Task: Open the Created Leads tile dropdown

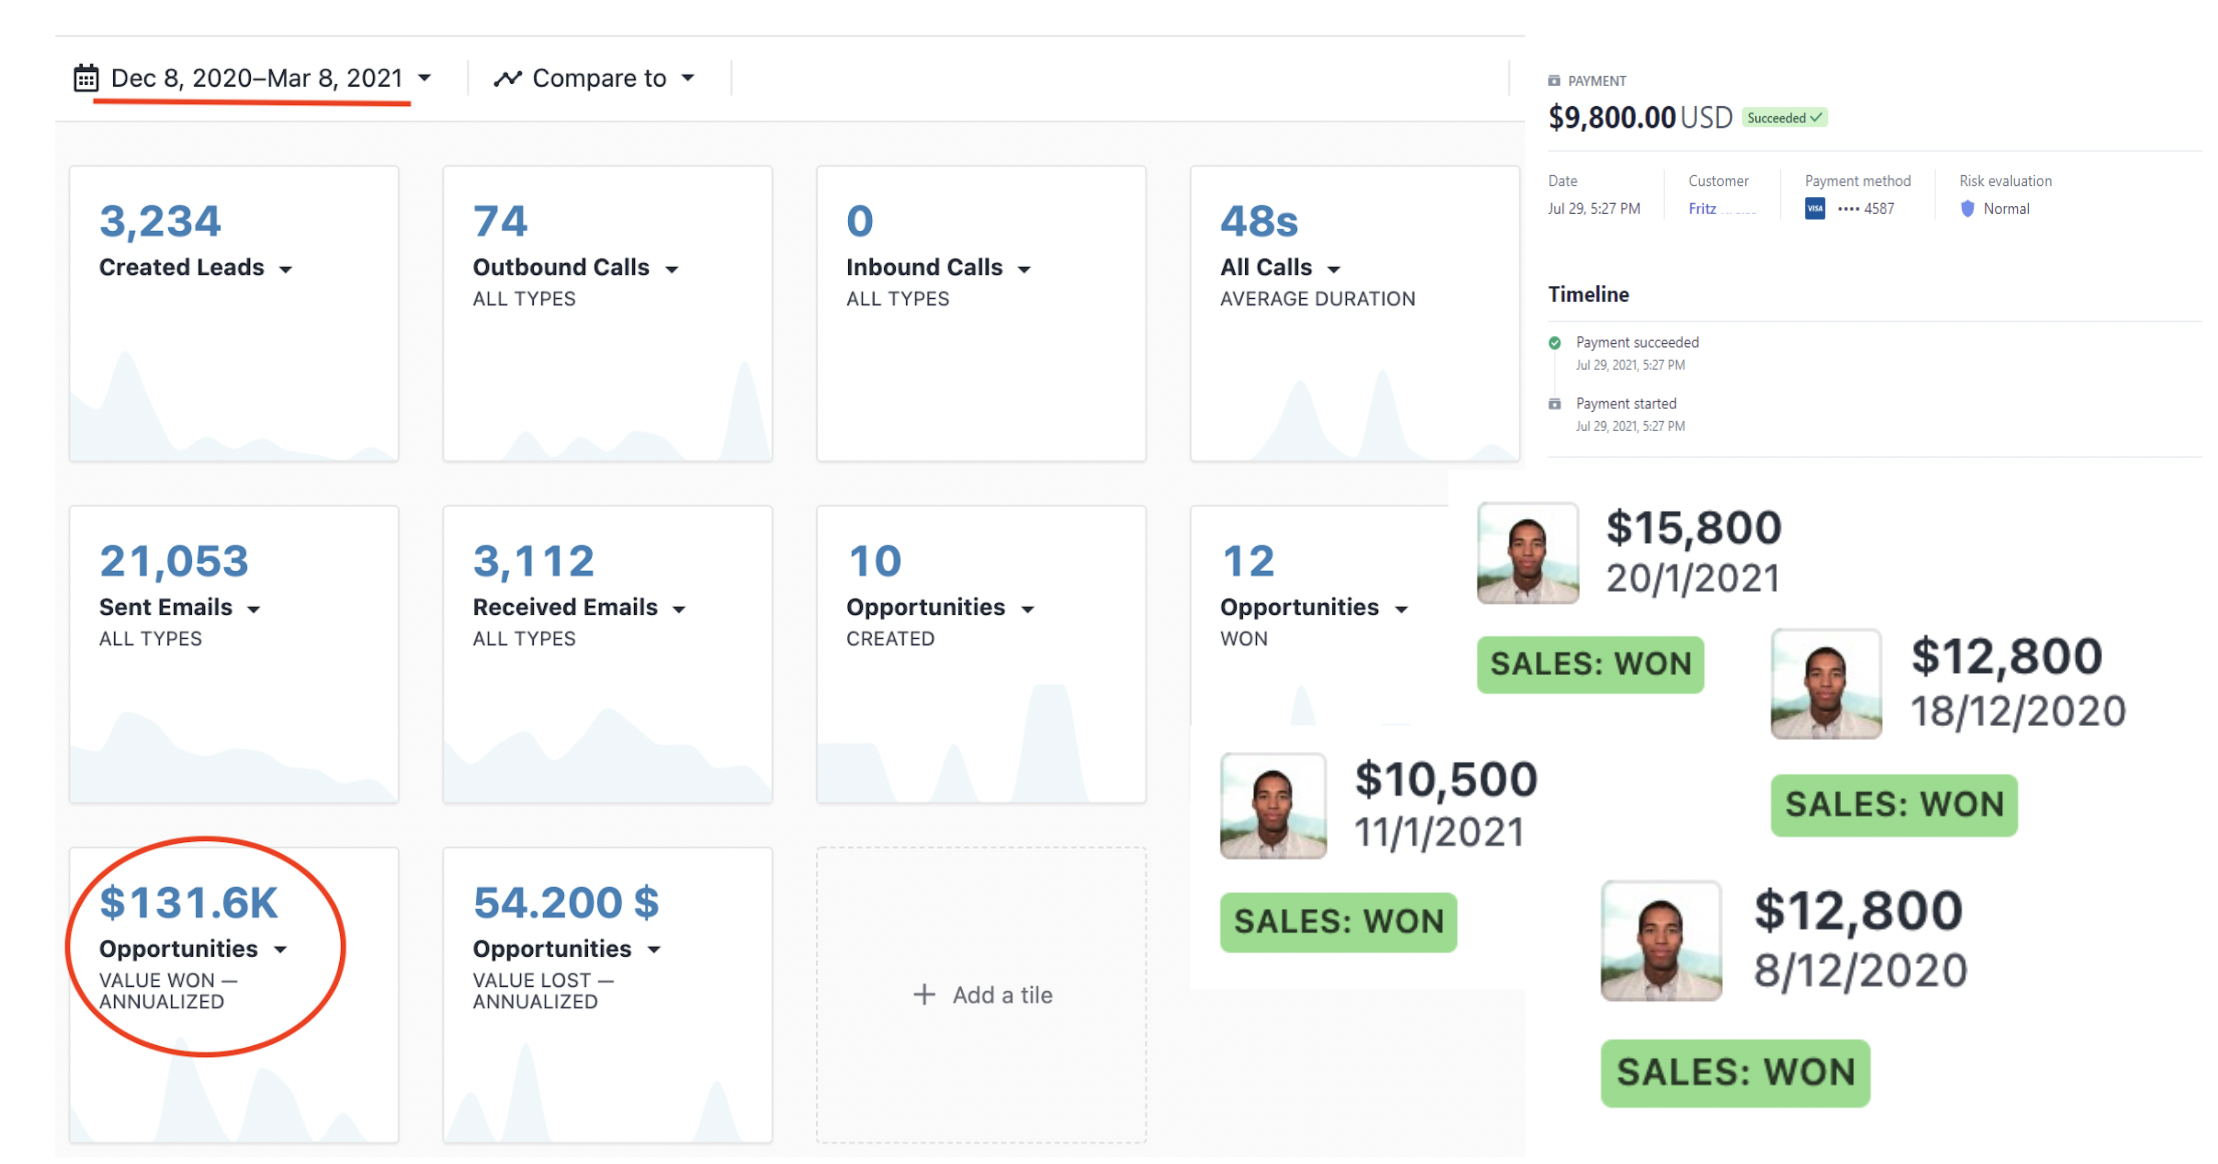Action: (x=286, y=269)
